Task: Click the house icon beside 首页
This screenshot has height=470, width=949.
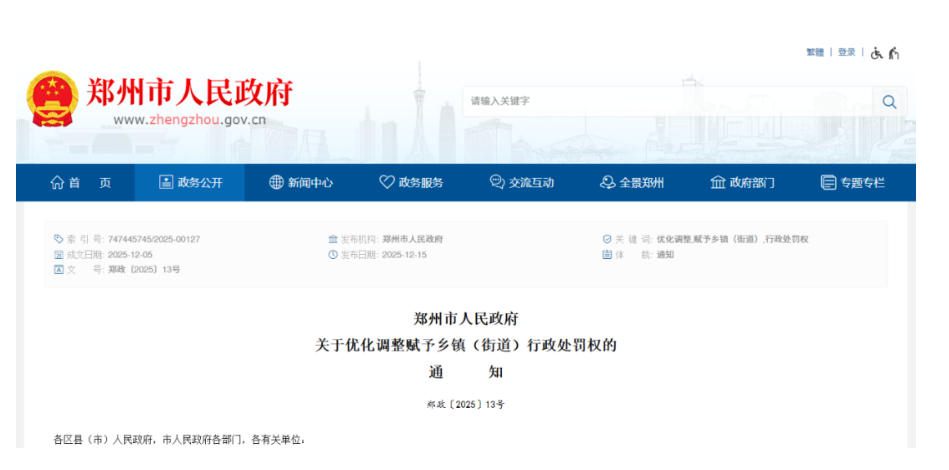Action: tap(57, 182)
